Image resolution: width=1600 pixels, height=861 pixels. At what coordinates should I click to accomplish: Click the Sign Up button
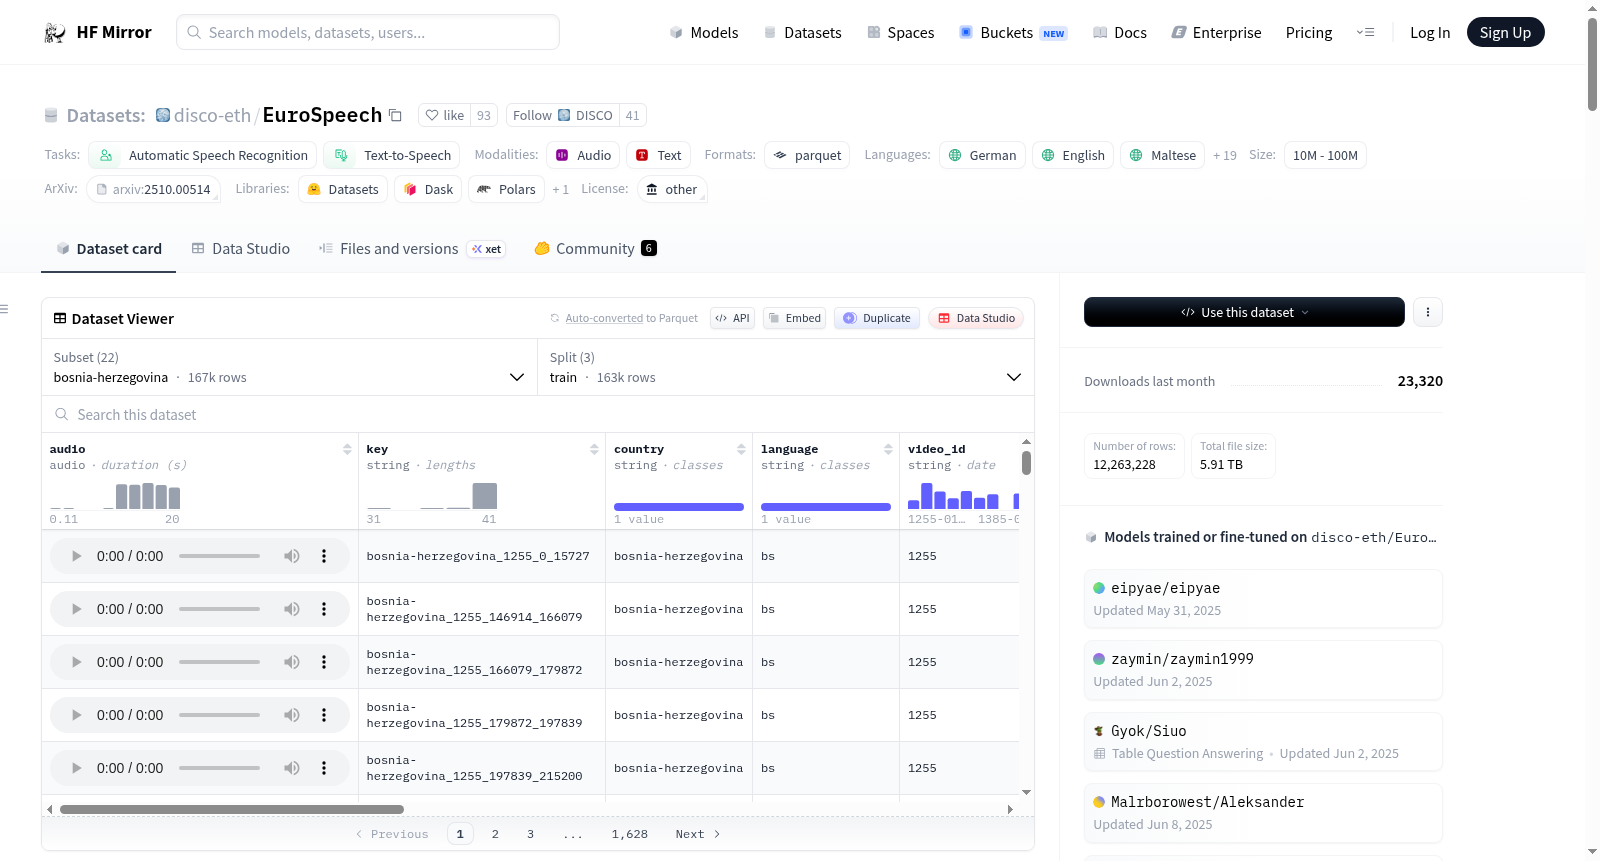1505,32
